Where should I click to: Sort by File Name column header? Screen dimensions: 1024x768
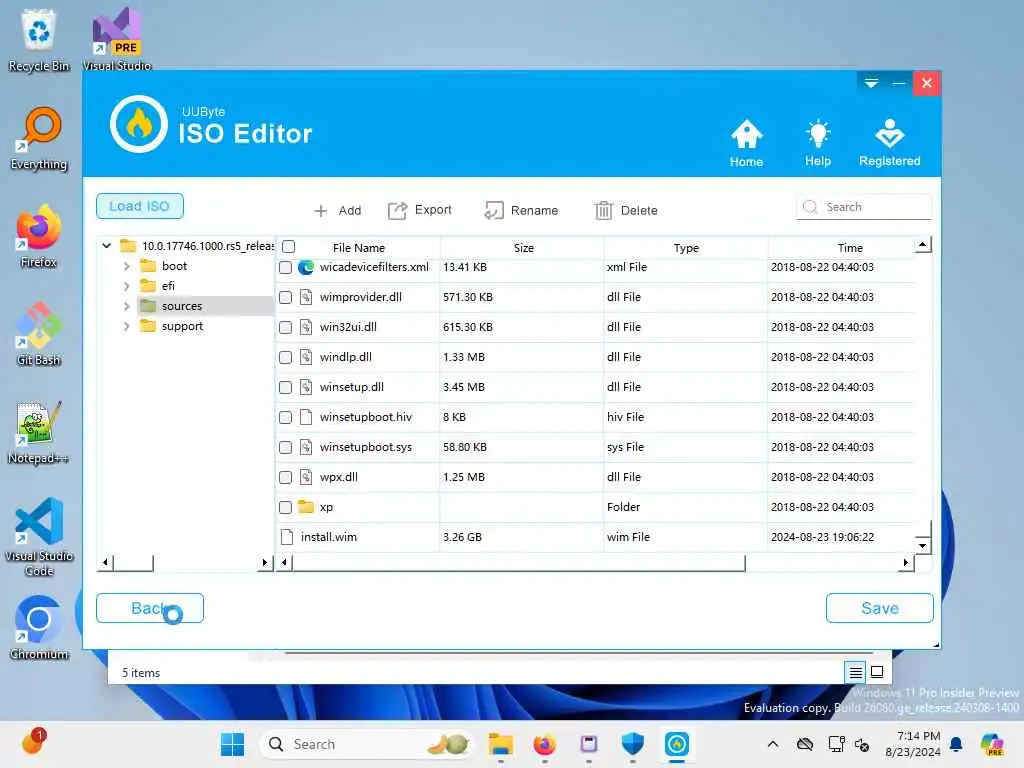[x=359, y=248]
